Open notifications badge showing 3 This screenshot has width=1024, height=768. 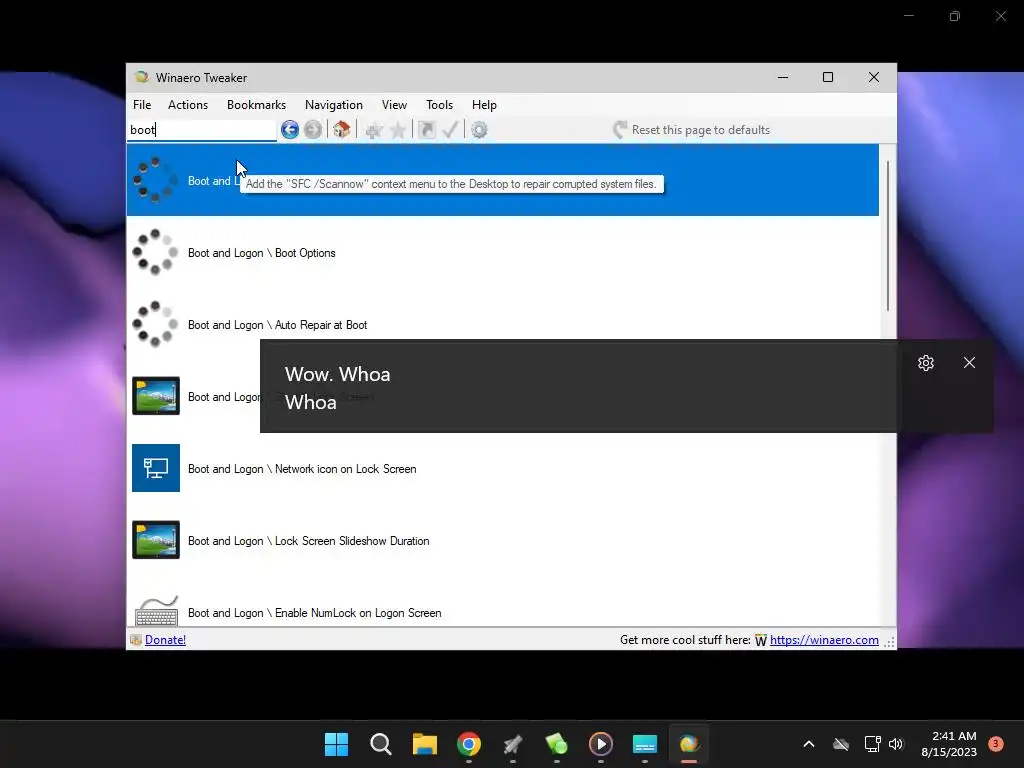coord(995,744)
